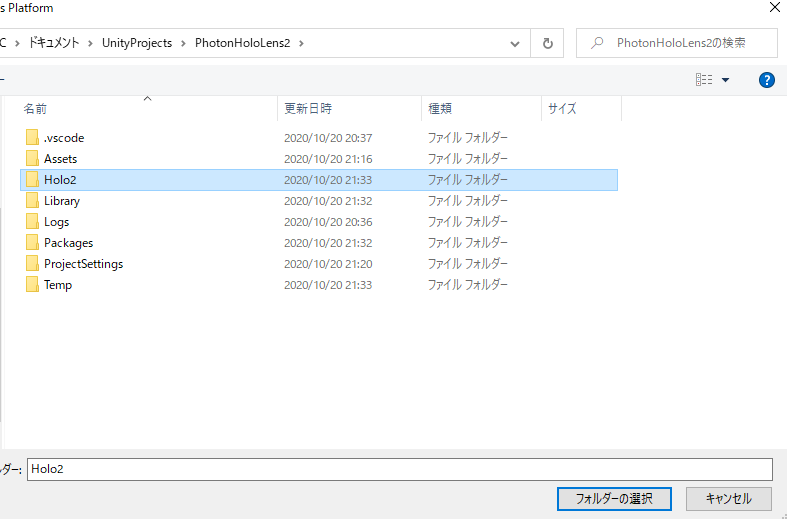Sort by 名前 column header
The height and width of the screenshot is (519, 787).
click(35, 109)
